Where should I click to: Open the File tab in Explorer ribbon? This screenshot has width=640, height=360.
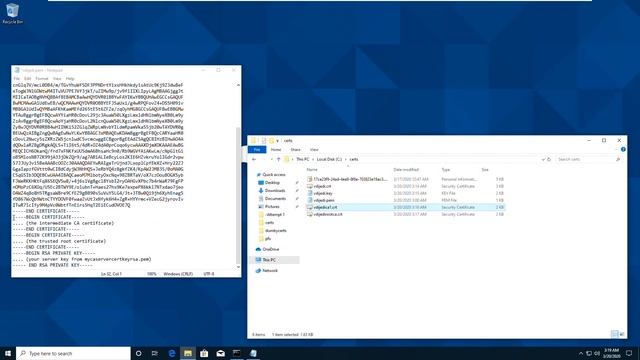257,150
